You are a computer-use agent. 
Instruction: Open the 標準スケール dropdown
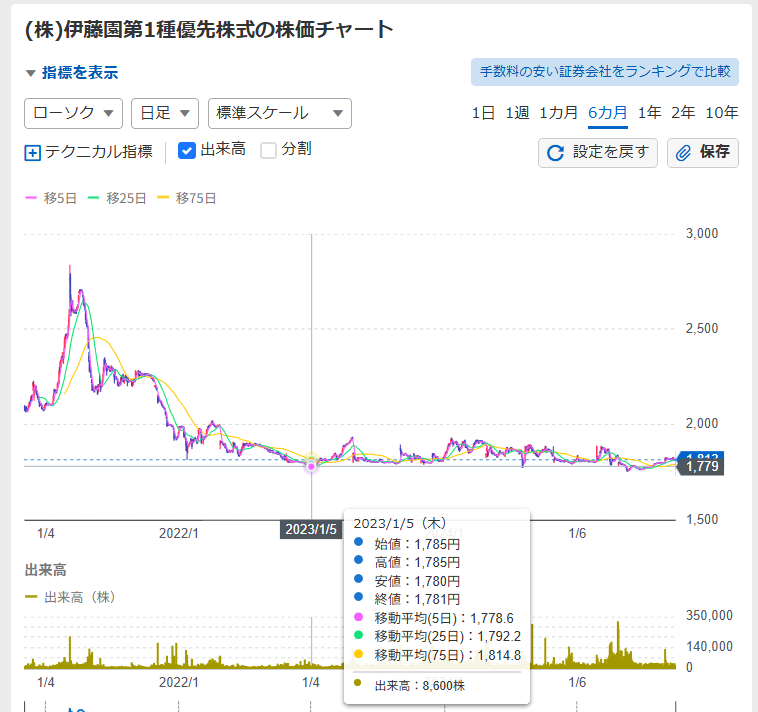(279, 113)
